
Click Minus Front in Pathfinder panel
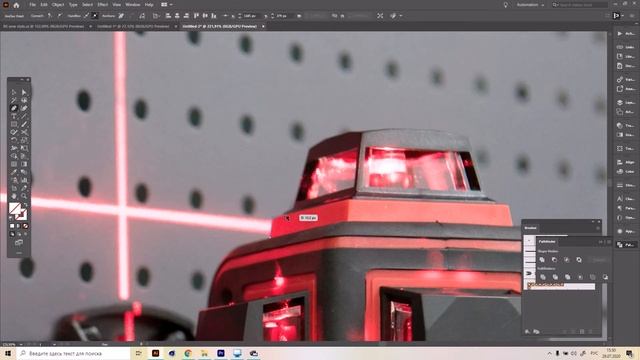[554, 260]
